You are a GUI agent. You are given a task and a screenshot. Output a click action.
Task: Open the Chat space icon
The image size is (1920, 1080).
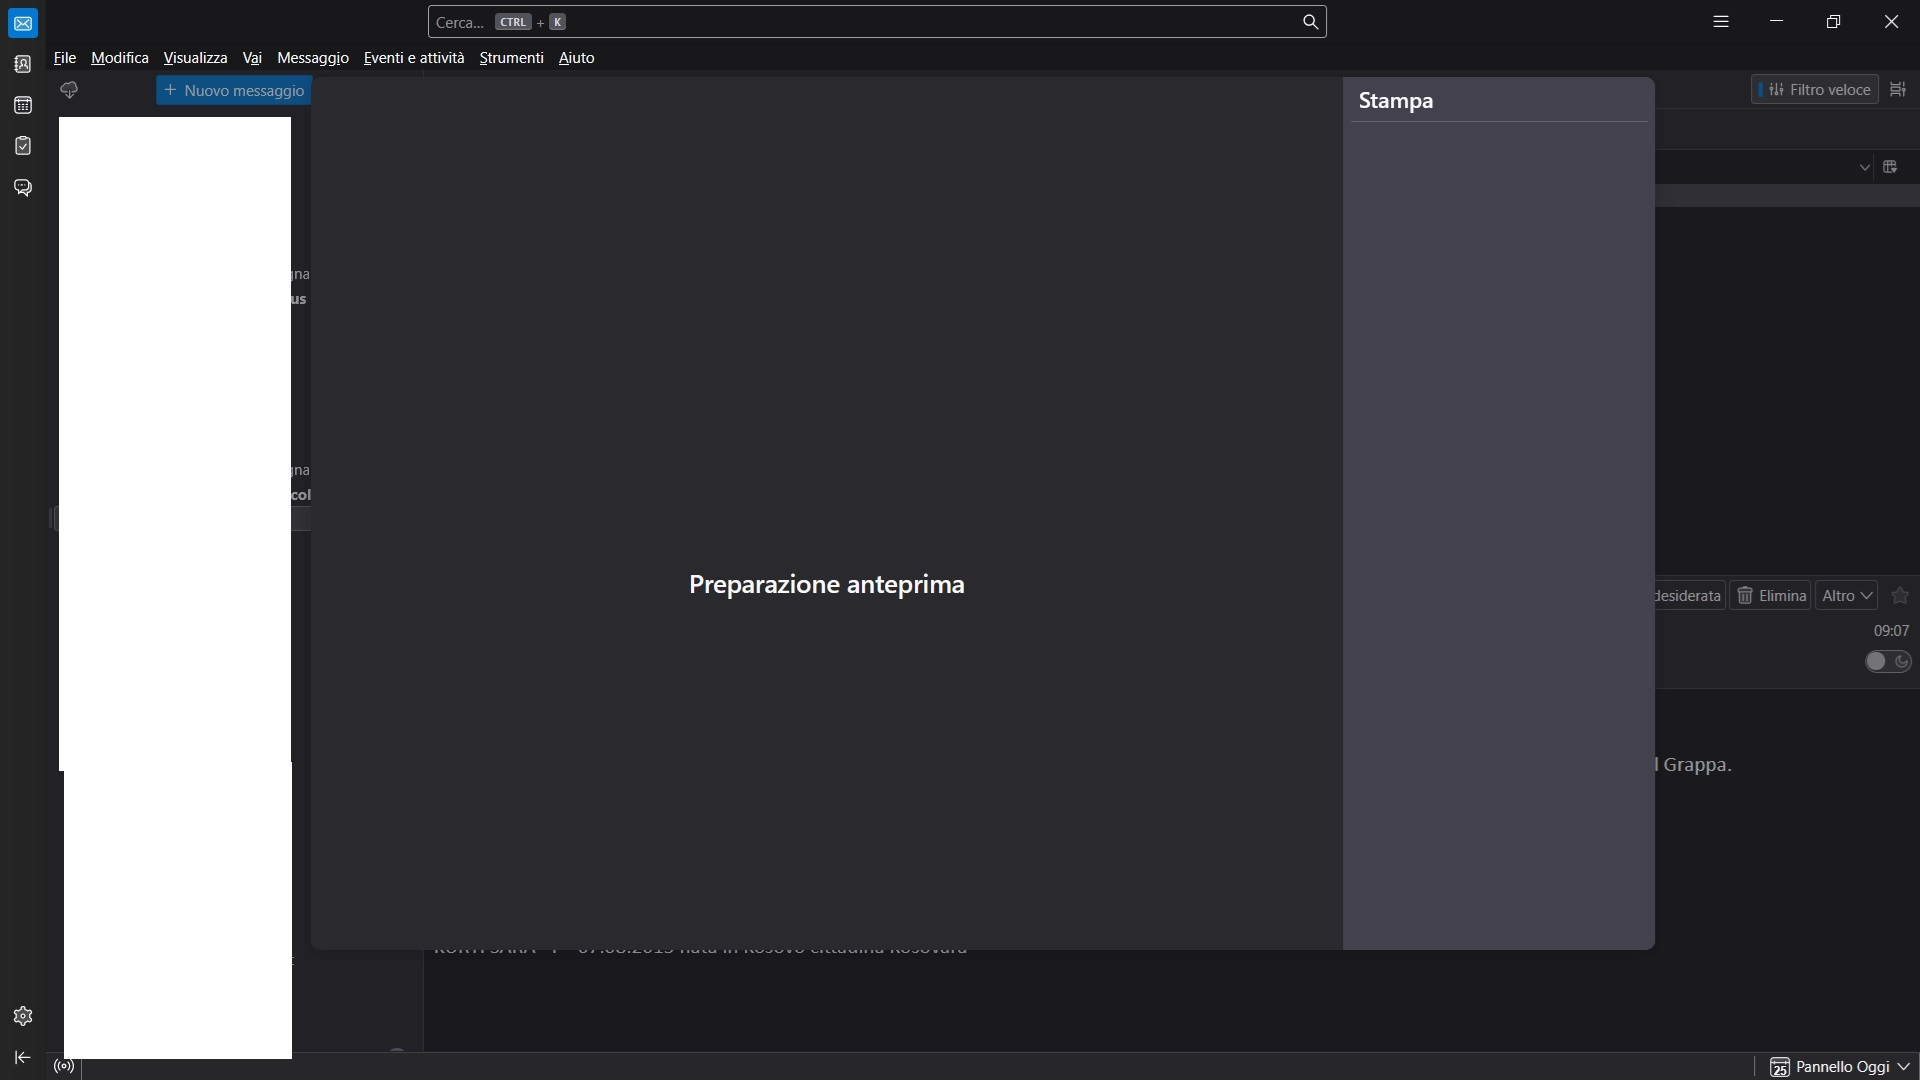[x=23, y=187]
